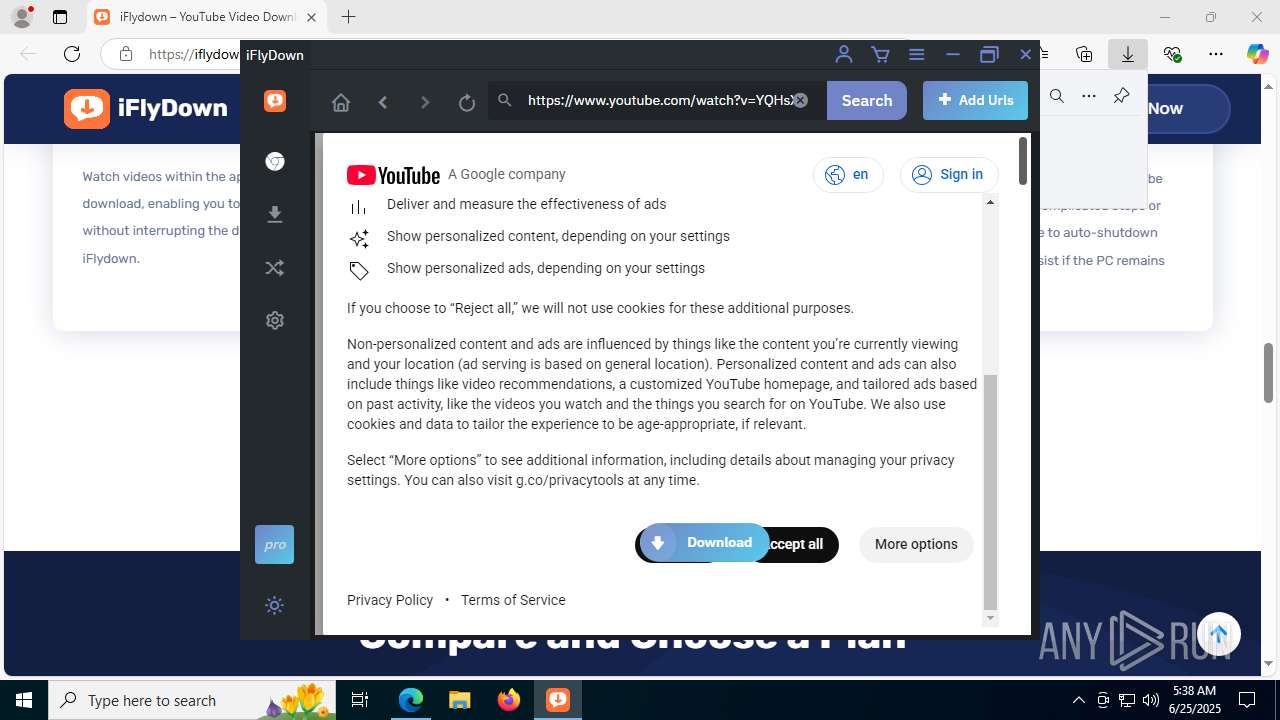Open a new Edge tab
The height and width of the screenshot is (720, 1280).
point(348,17)
